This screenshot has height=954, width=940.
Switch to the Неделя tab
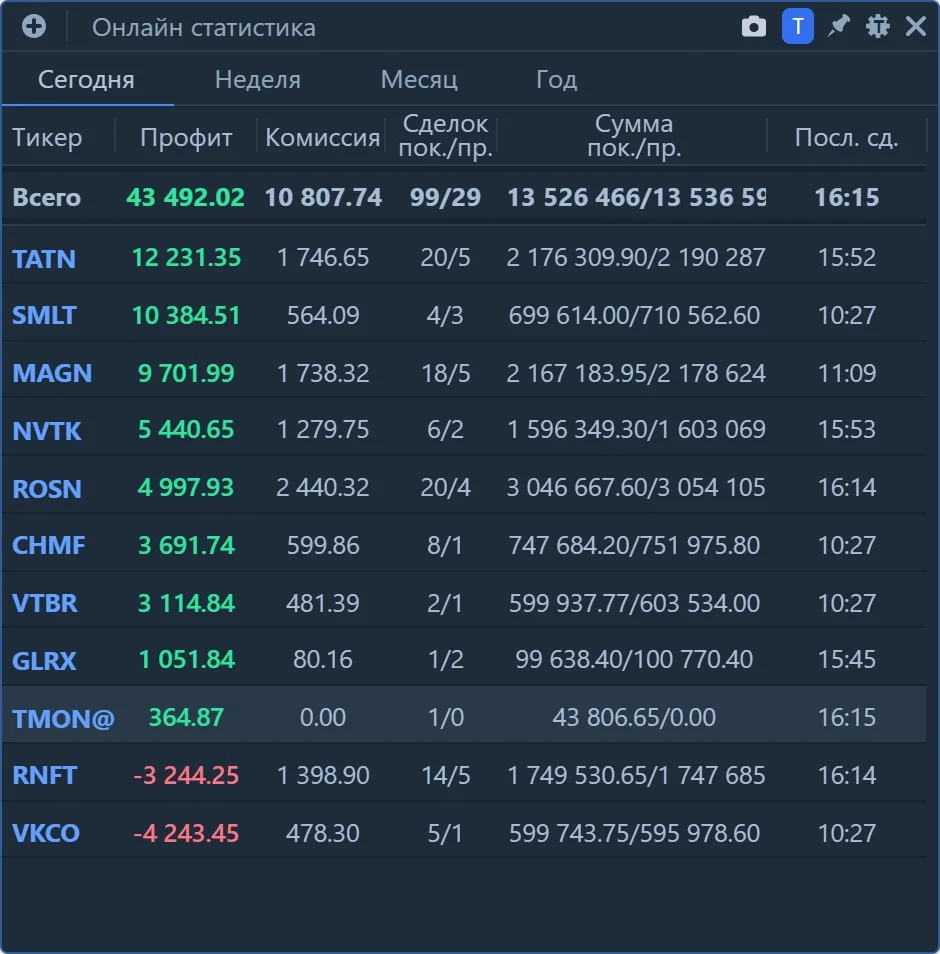tap(258, 80)
